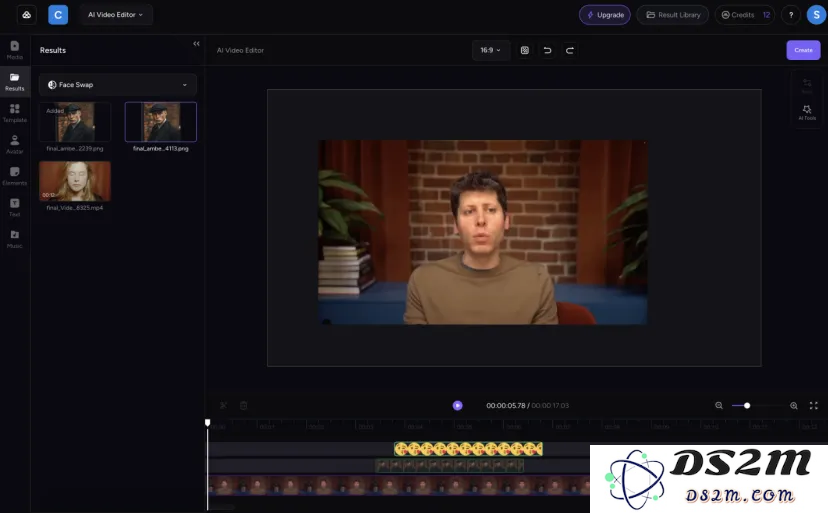Click the Upgrade button
This screenshot has width=828, height=513.
(x=605, y=15)
